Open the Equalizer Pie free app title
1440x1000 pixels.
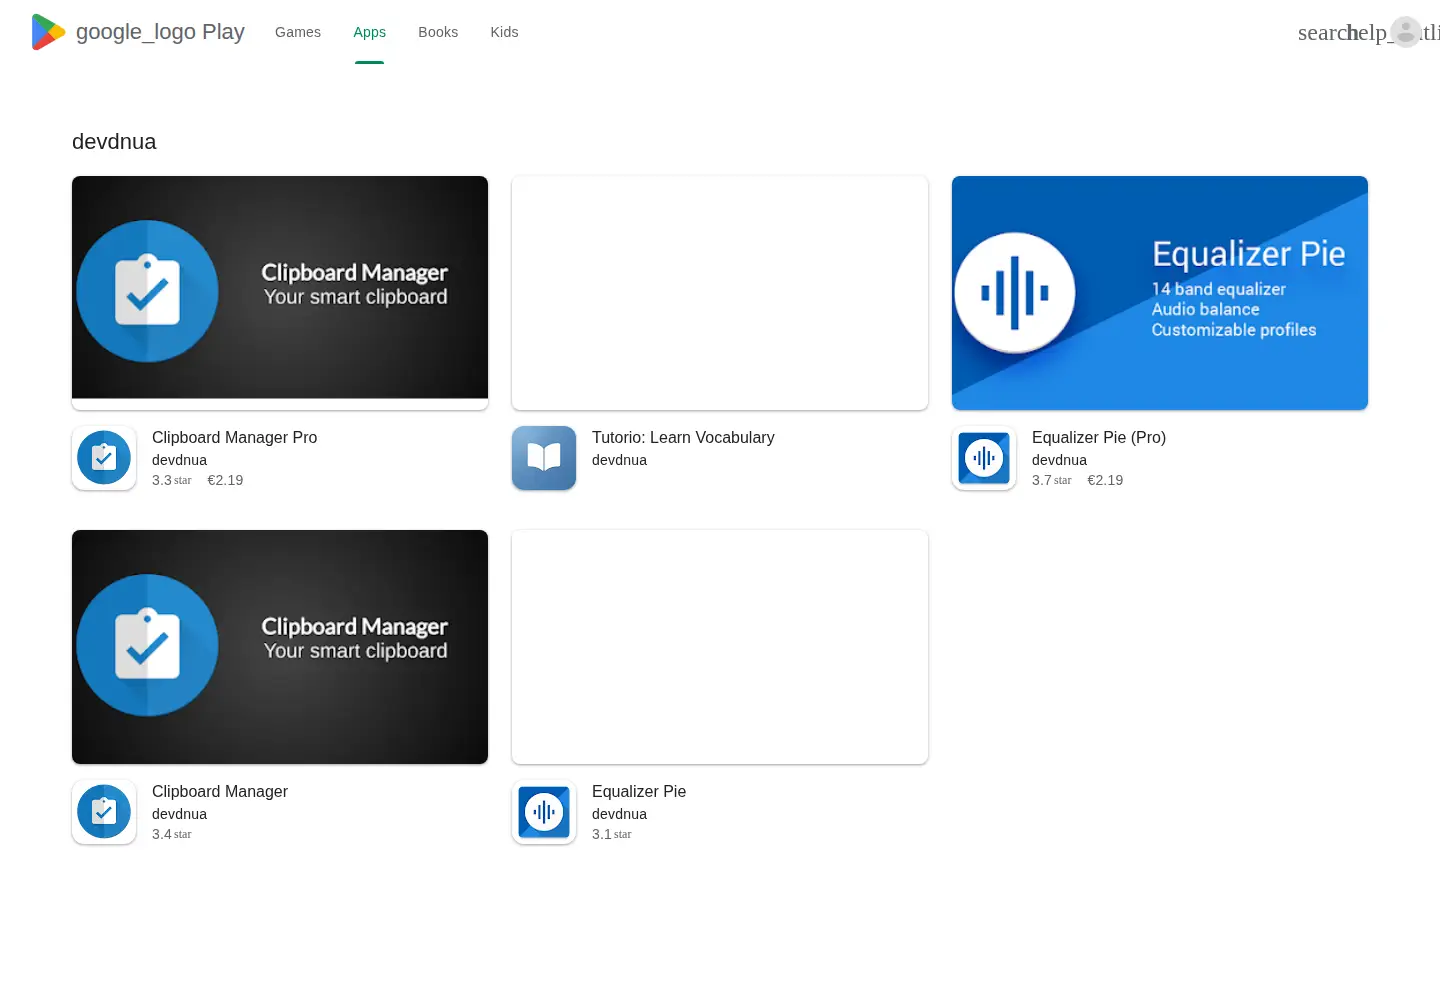639,791
